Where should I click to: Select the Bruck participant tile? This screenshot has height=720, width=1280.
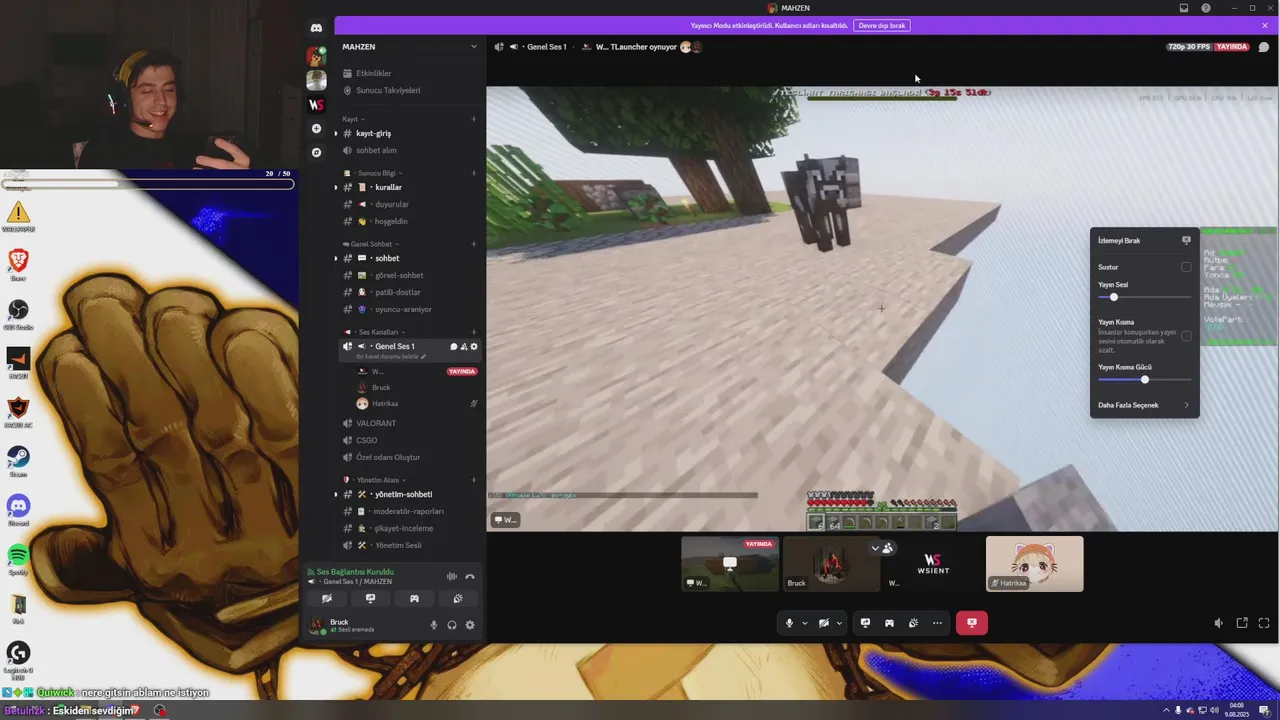click(831, 564)
